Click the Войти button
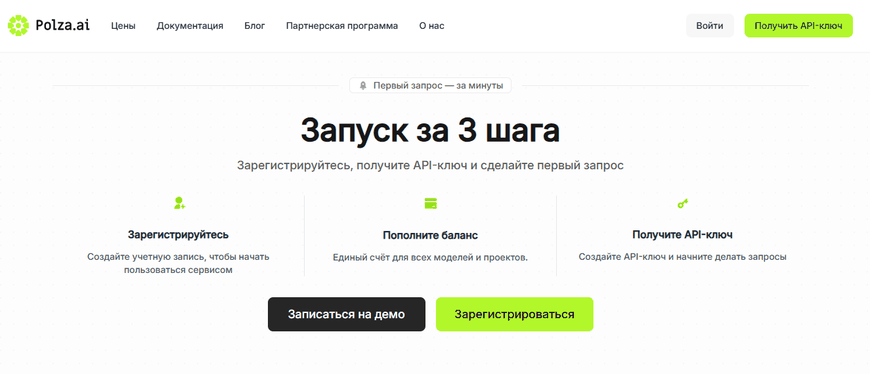This screenshot has width=870, height=374. [710, 26]
